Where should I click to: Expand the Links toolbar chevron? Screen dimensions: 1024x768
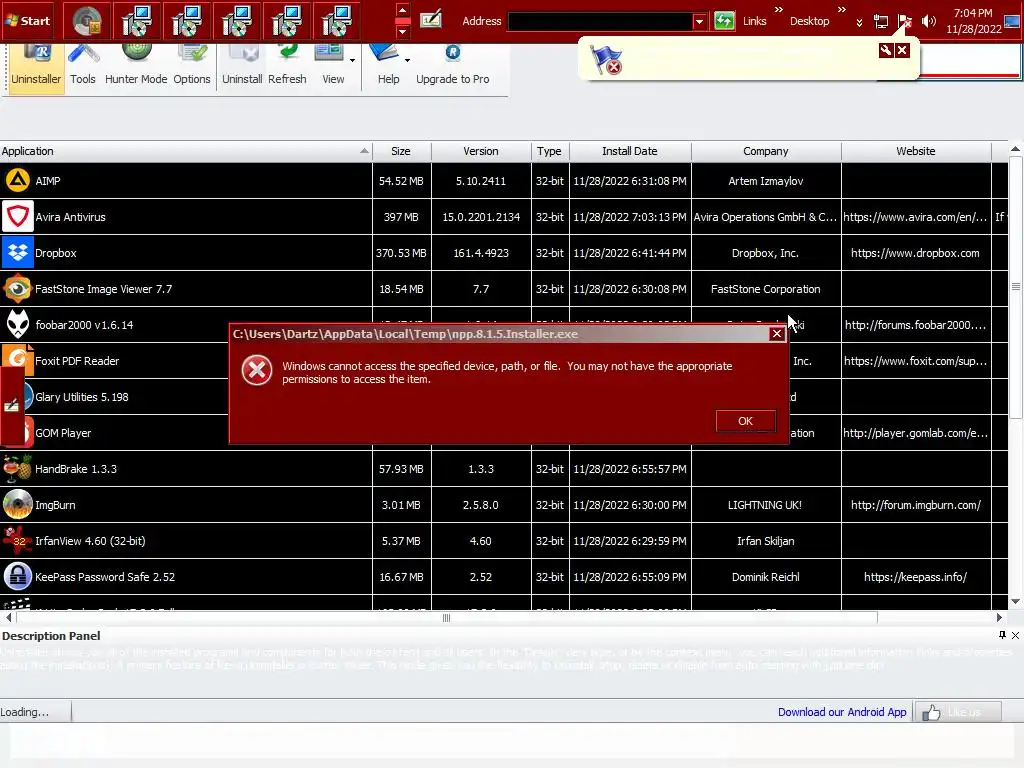pyautogui.click(x=778, y=10)
